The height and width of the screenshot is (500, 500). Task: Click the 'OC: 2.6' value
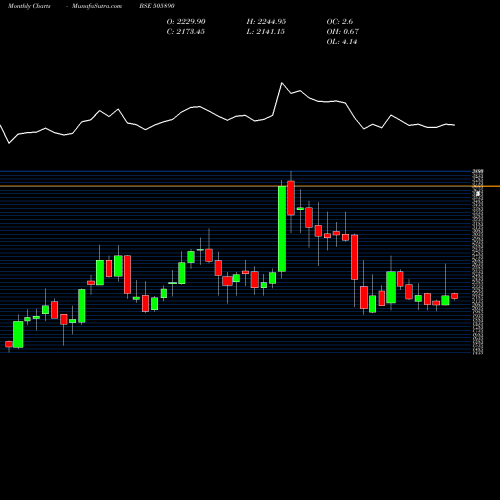[x=340, y=21]
